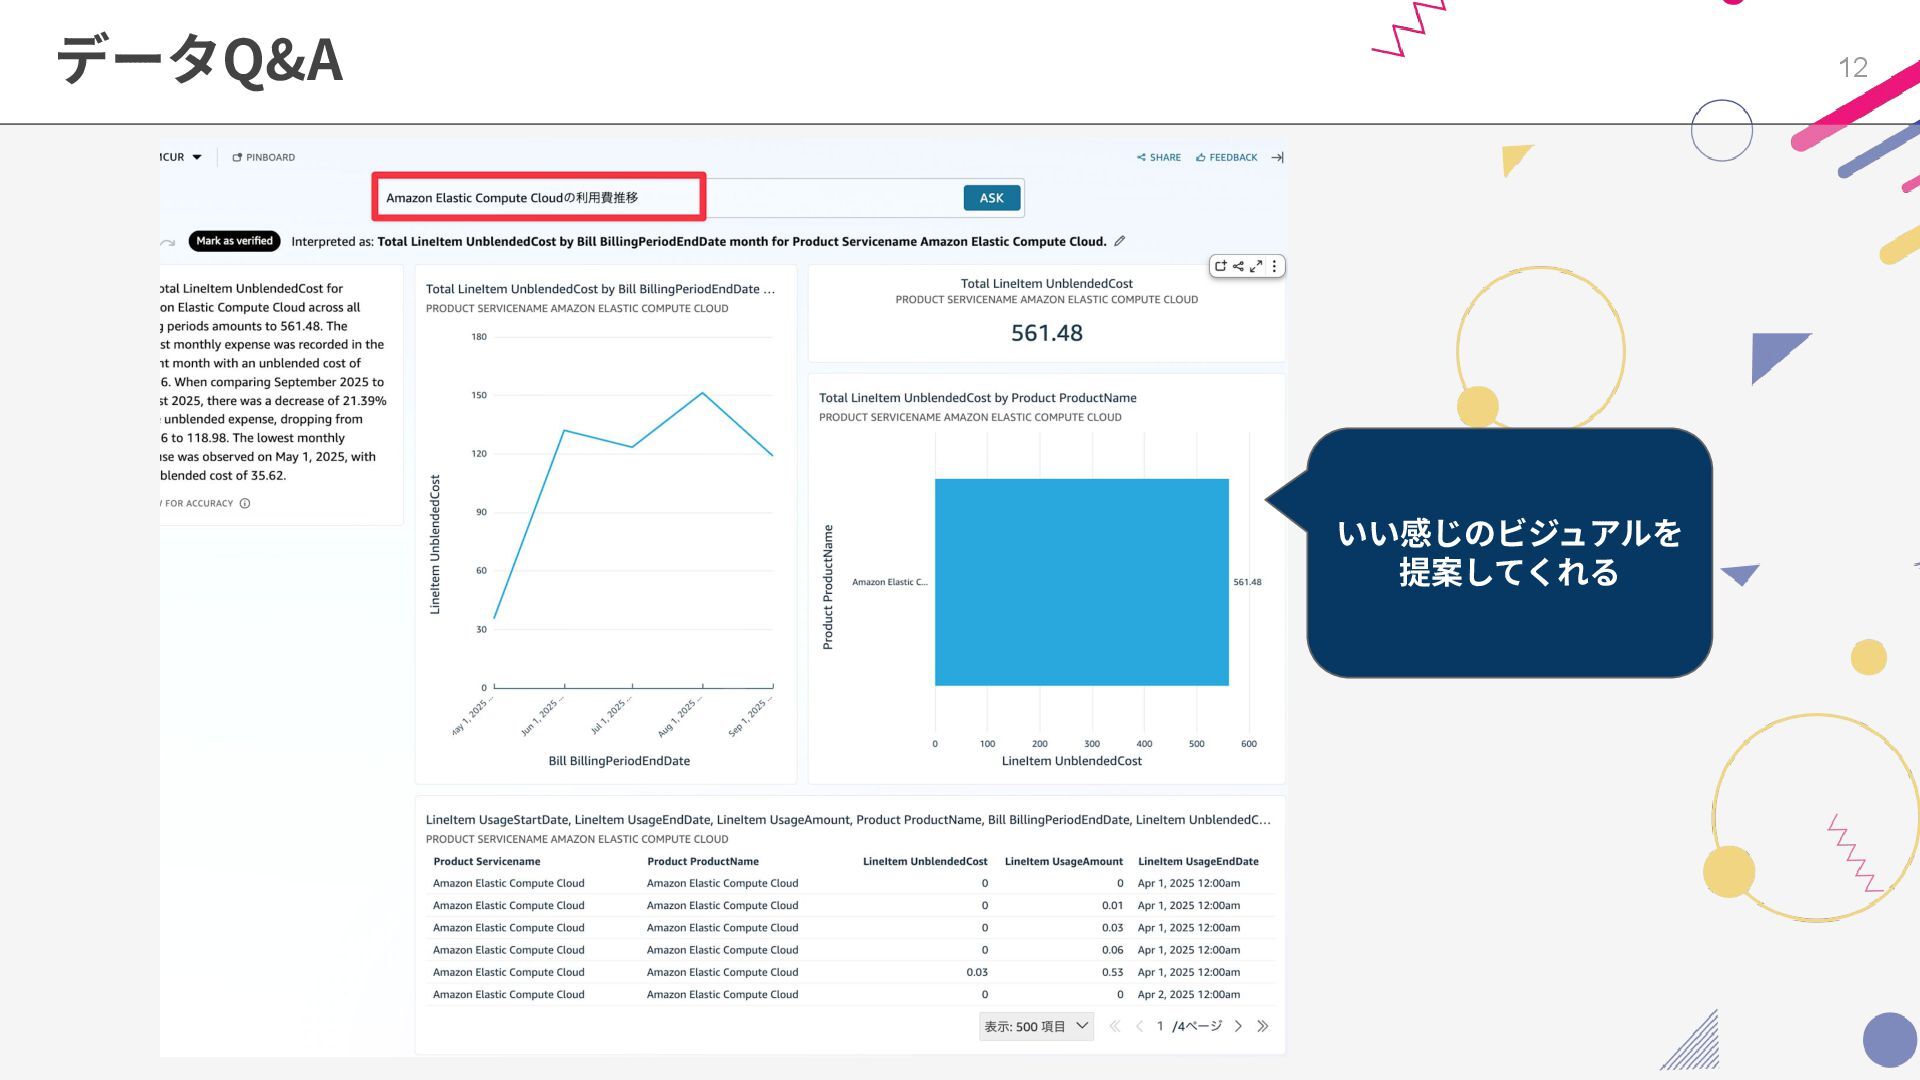The width and height of the screenshot is (1920, 1080).
Task: Click the LineItem UsageAmount column header
Action: [x=1063, y=861]
